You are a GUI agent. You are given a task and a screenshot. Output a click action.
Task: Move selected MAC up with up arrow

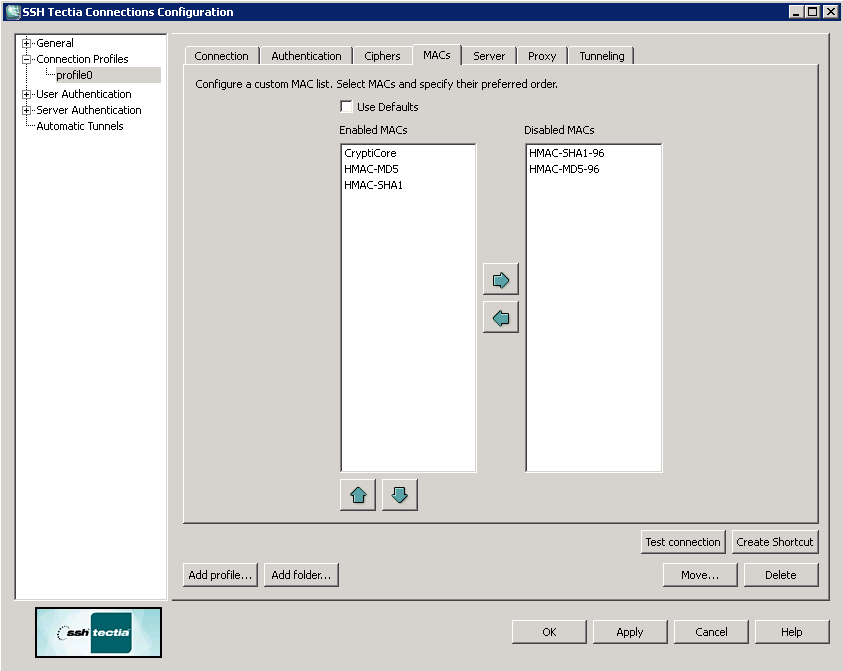pyautogui.click(x=358, y=495)
